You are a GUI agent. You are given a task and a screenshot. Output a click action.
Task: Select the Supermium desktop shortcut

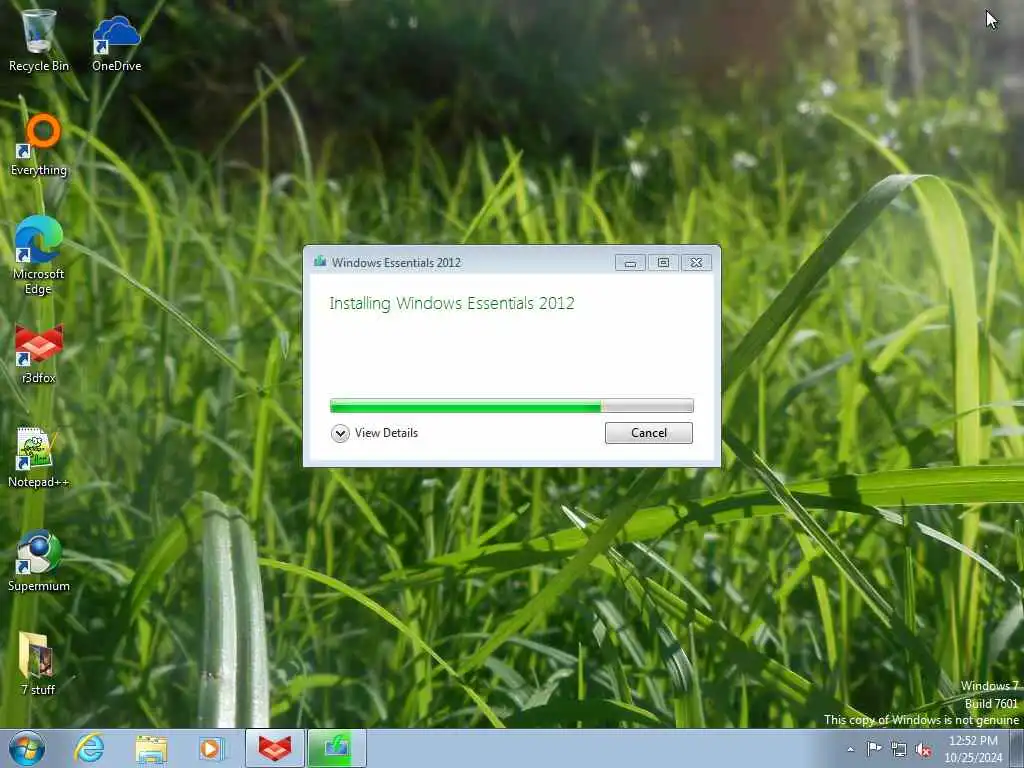point(39,561)
